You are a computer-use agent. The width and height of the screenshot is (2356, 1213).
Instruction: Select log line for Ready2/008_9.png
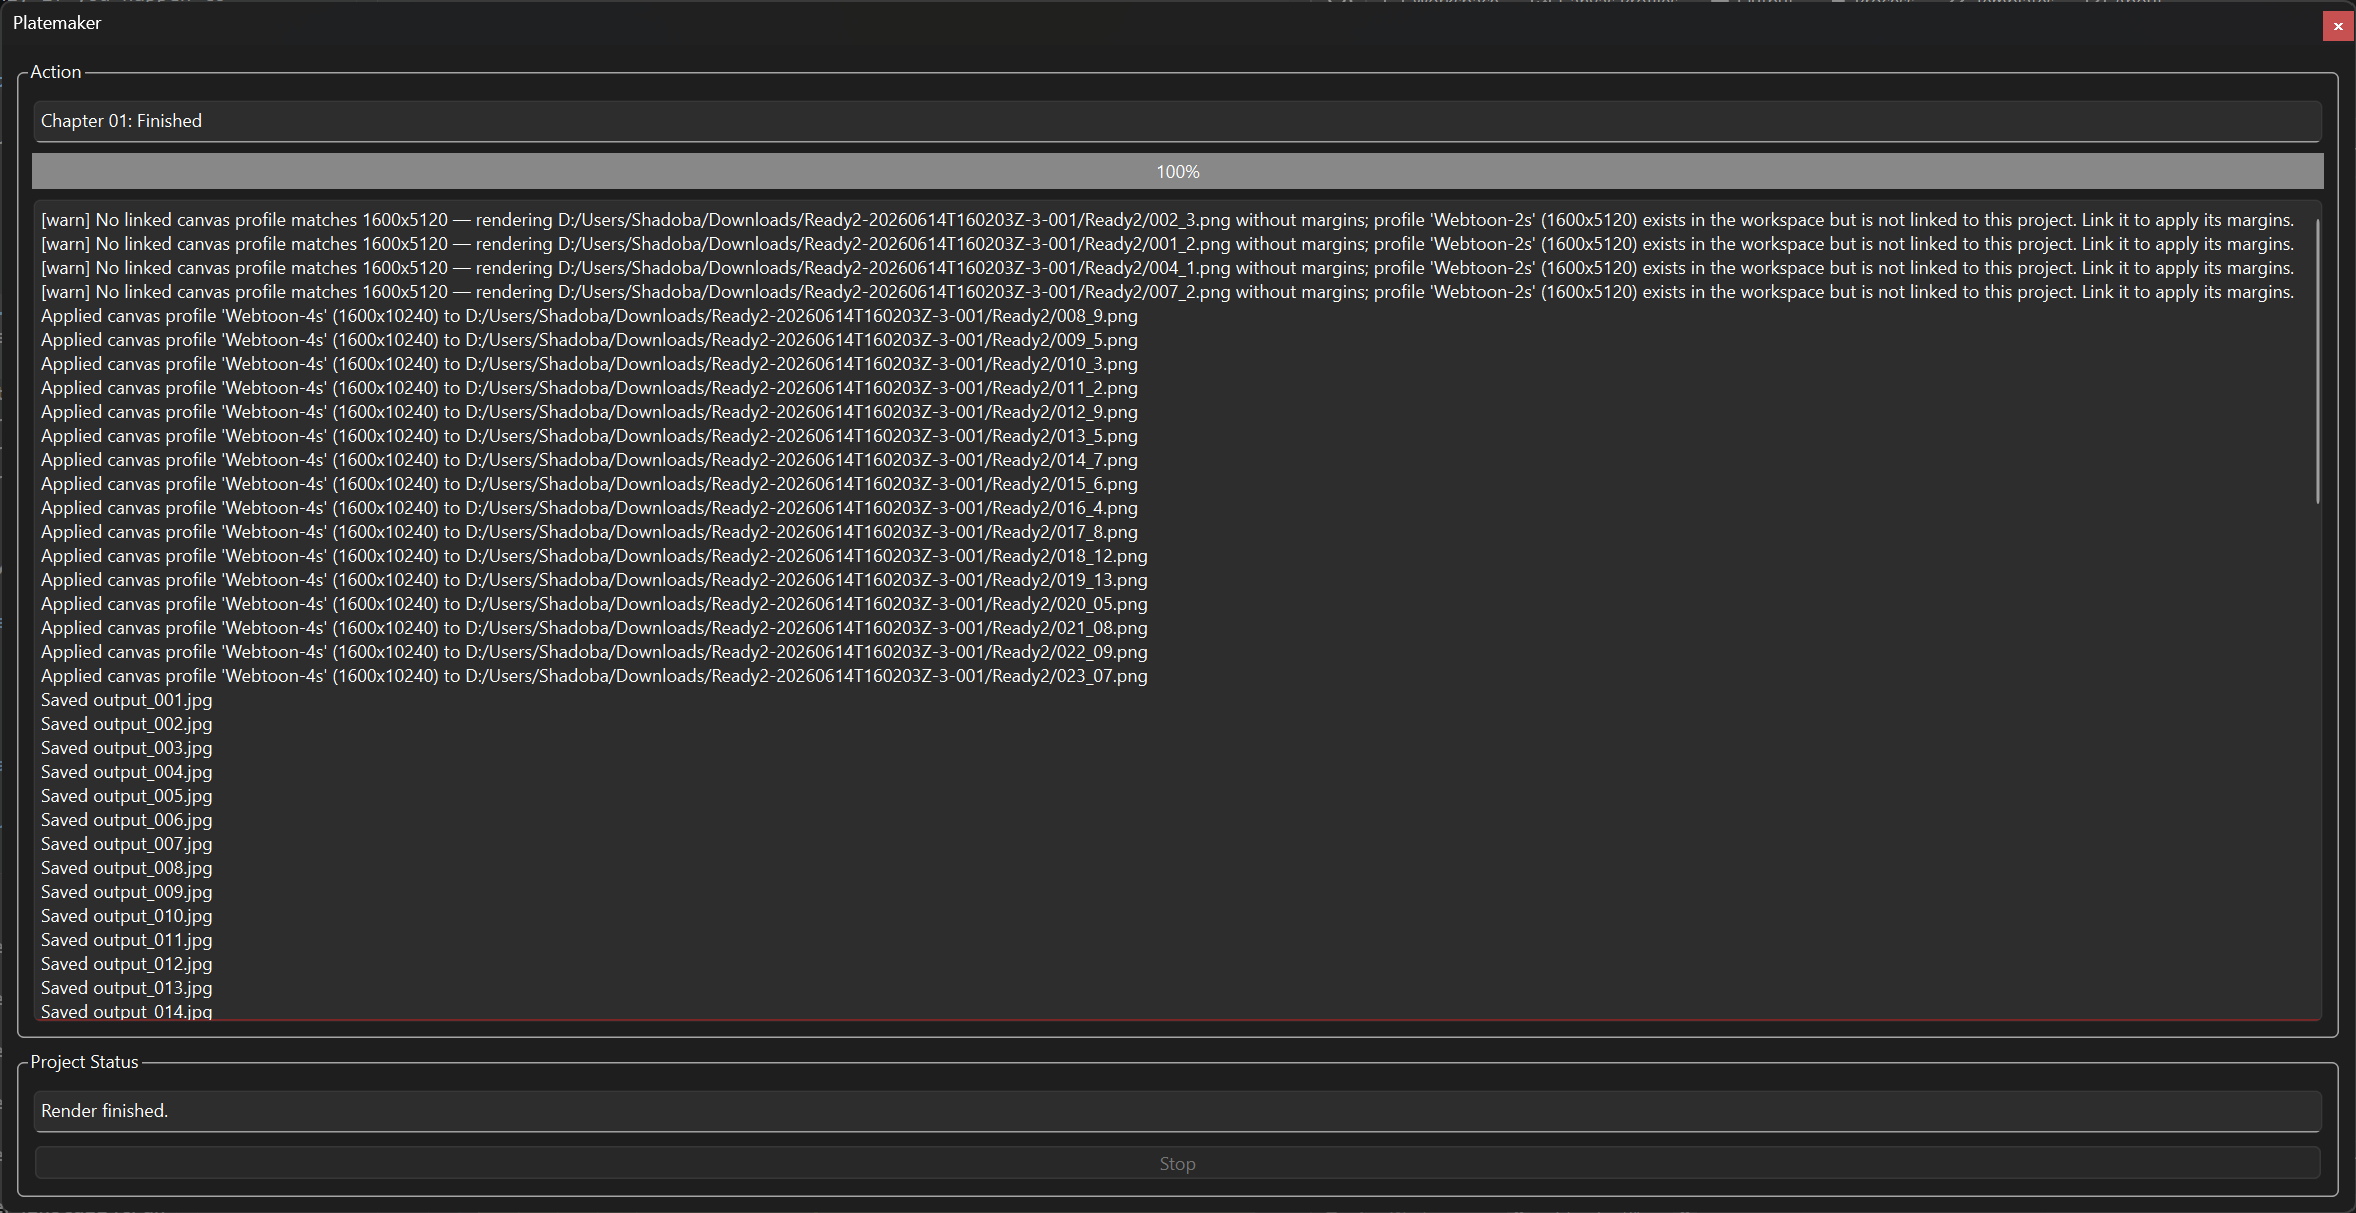click(x=589, y=316)
